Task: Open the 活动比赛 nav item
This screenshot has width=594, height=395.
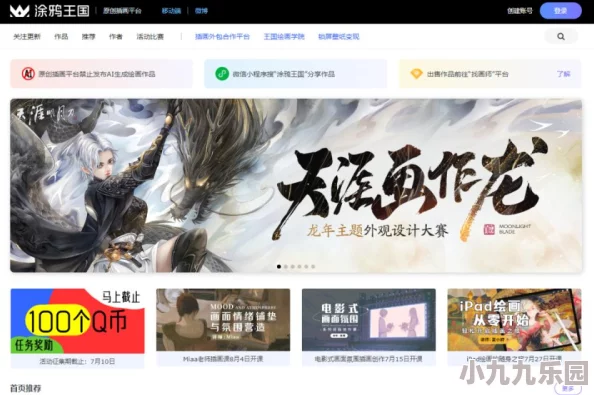Action: 150,37
